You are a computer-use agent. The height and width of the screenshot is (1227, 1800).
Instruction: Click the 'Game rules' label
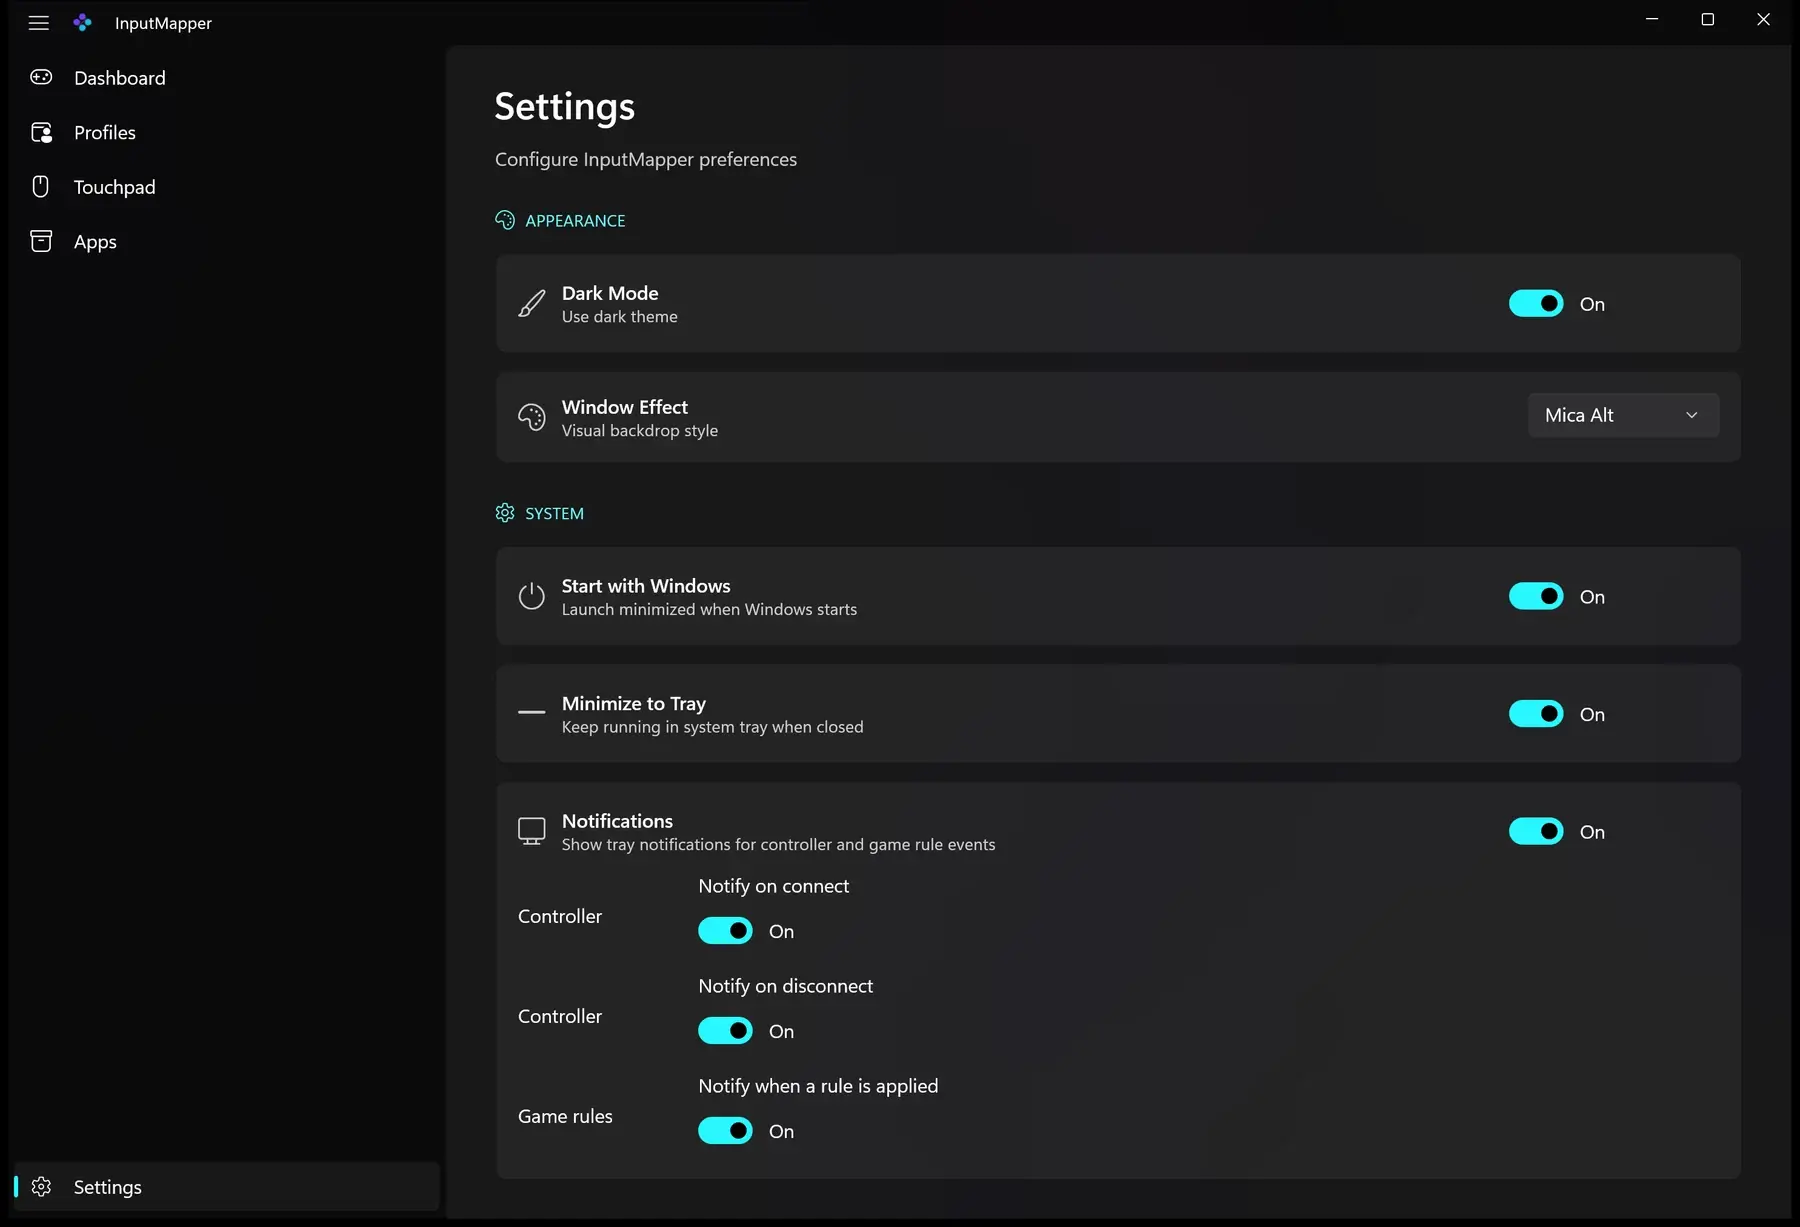pyautogui.click(x=565, y=1116)
